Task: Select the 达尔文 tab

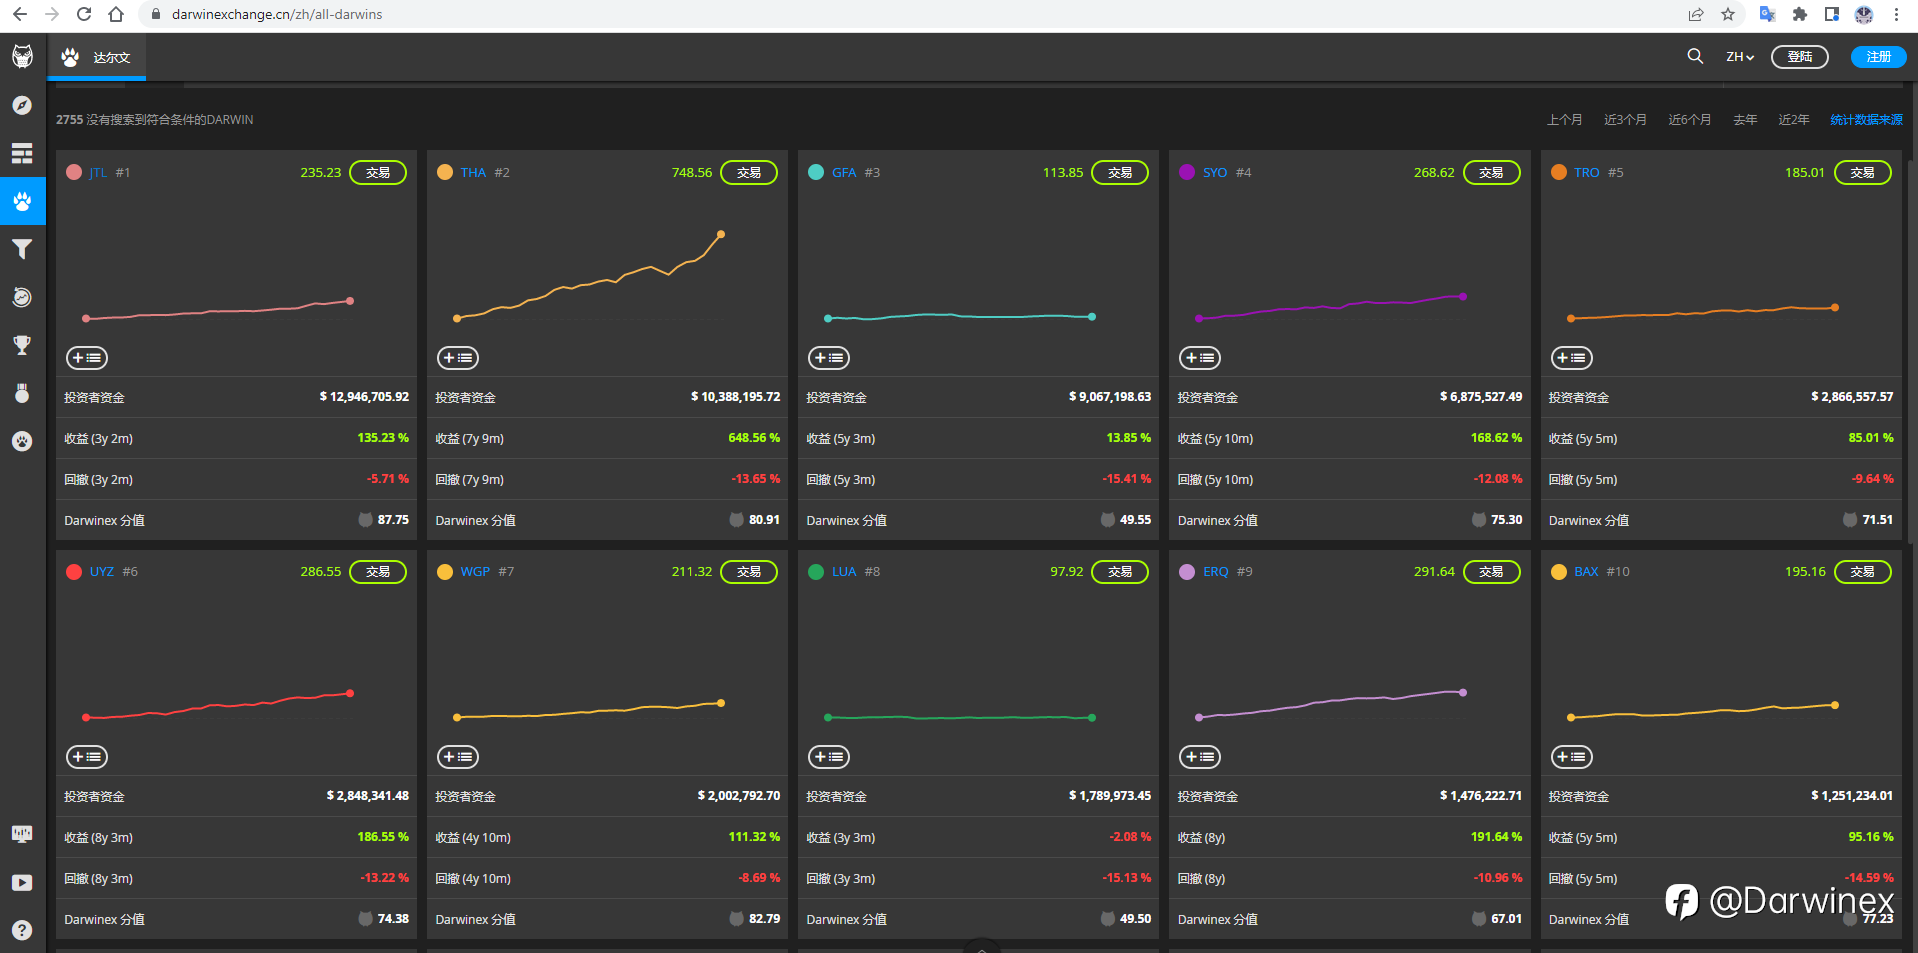Action: point(96,57)
